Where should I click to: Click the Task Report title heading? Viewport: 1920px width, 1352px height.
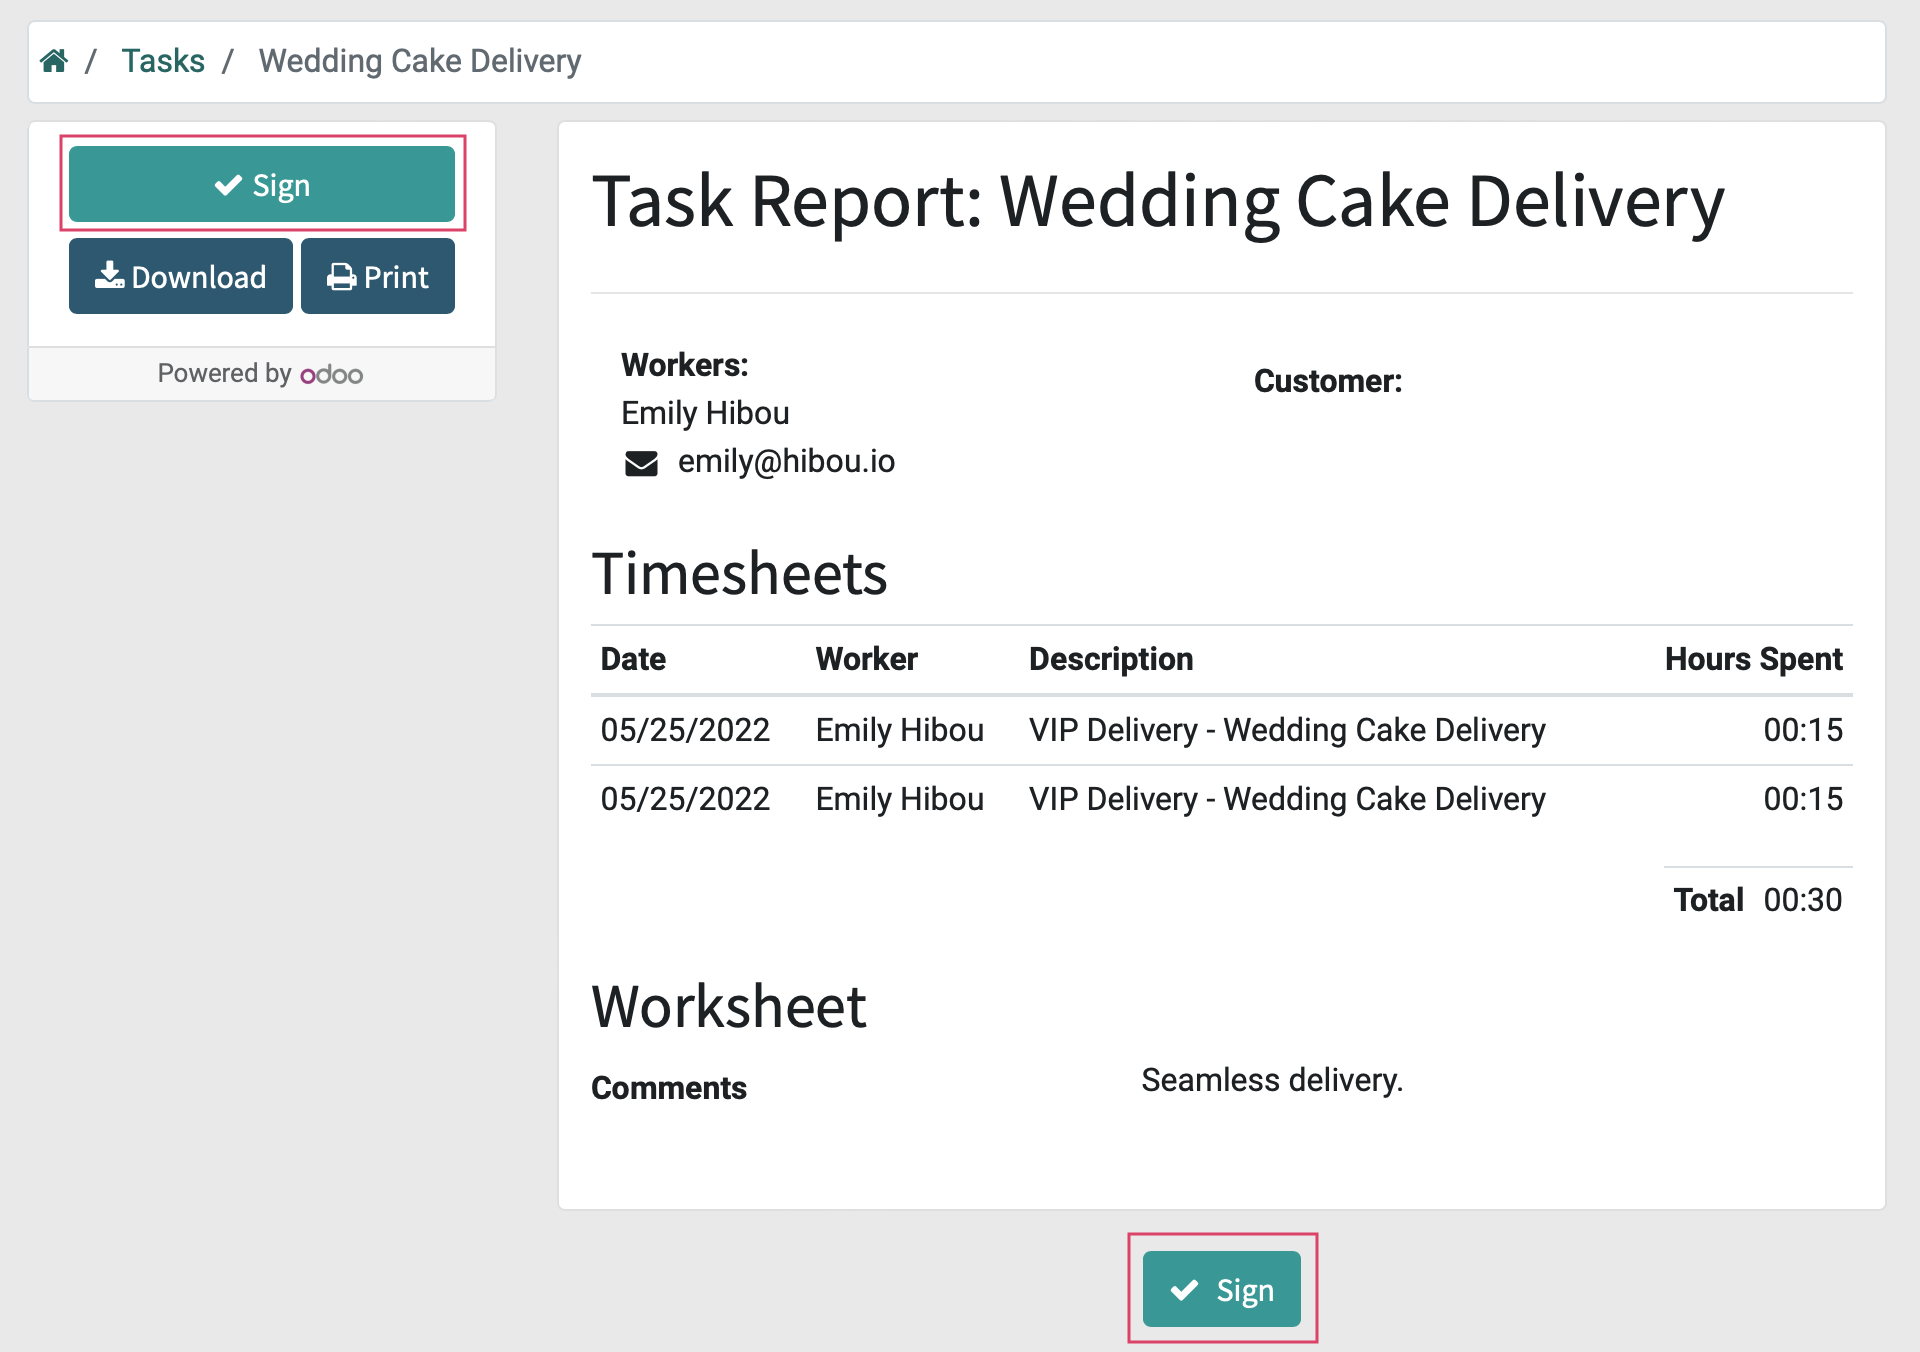coord(1158,202)
